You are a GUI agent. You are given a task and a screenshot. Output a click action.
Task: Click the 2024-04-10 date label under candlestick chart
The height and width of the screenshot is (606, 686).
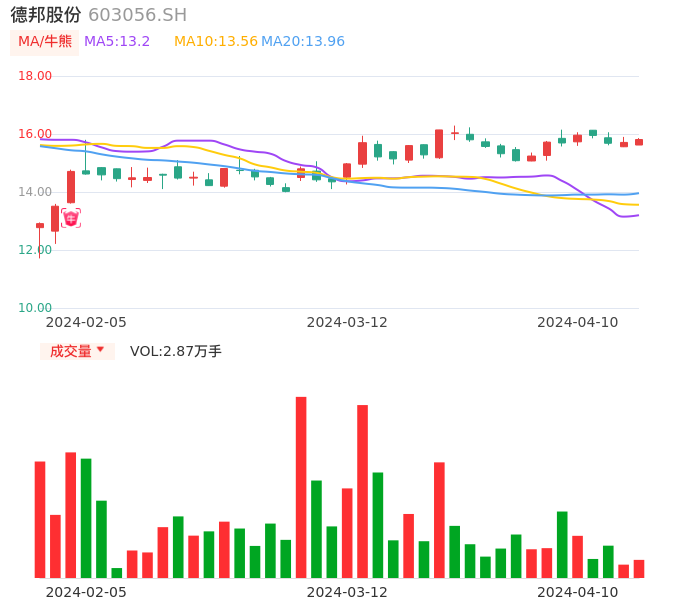click(x=578, y=322)
